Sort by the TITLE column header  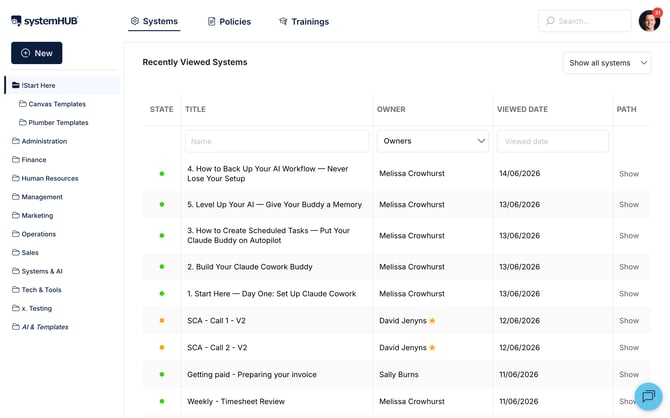(195, 109)
